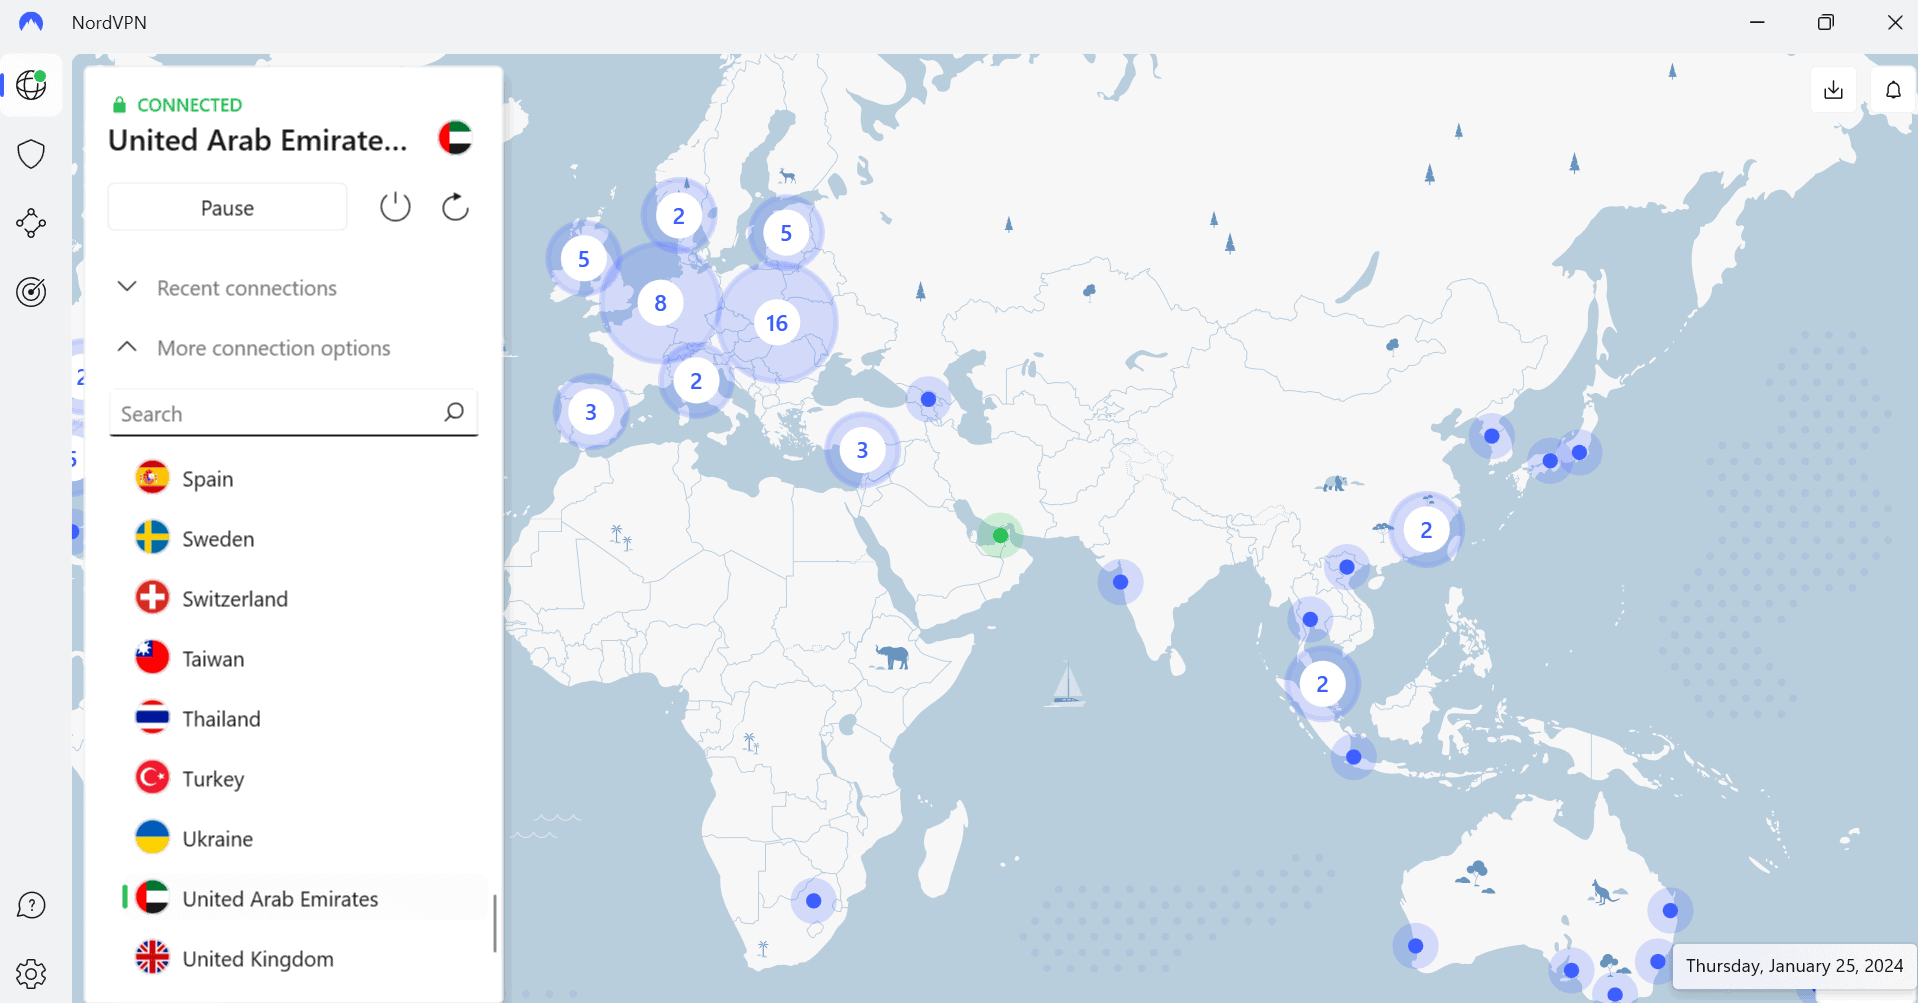Pause the VPN connection
Image resolution: width=1918 pixels, height=1003 pixels.
[228, 208]
